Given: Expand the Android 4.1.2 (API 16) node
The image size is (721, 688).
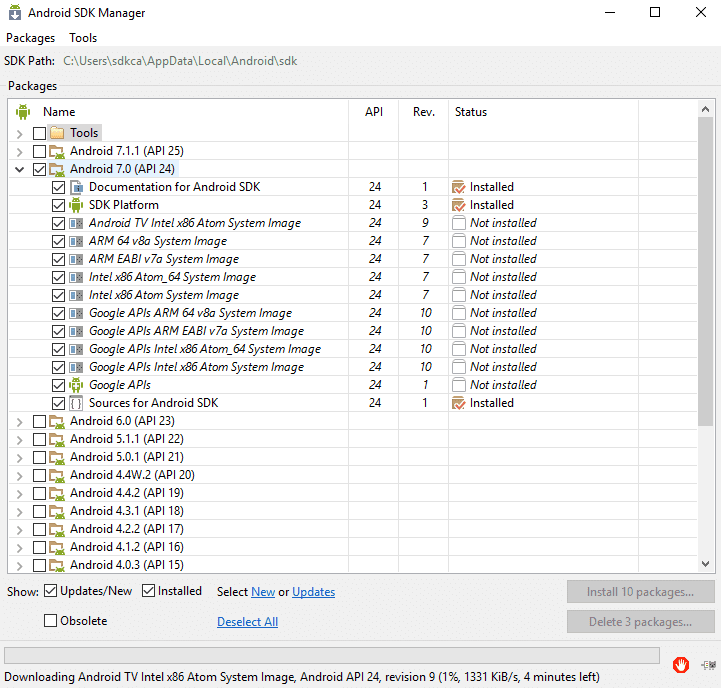Looking at the screenshot, I should tap(19, 548).
